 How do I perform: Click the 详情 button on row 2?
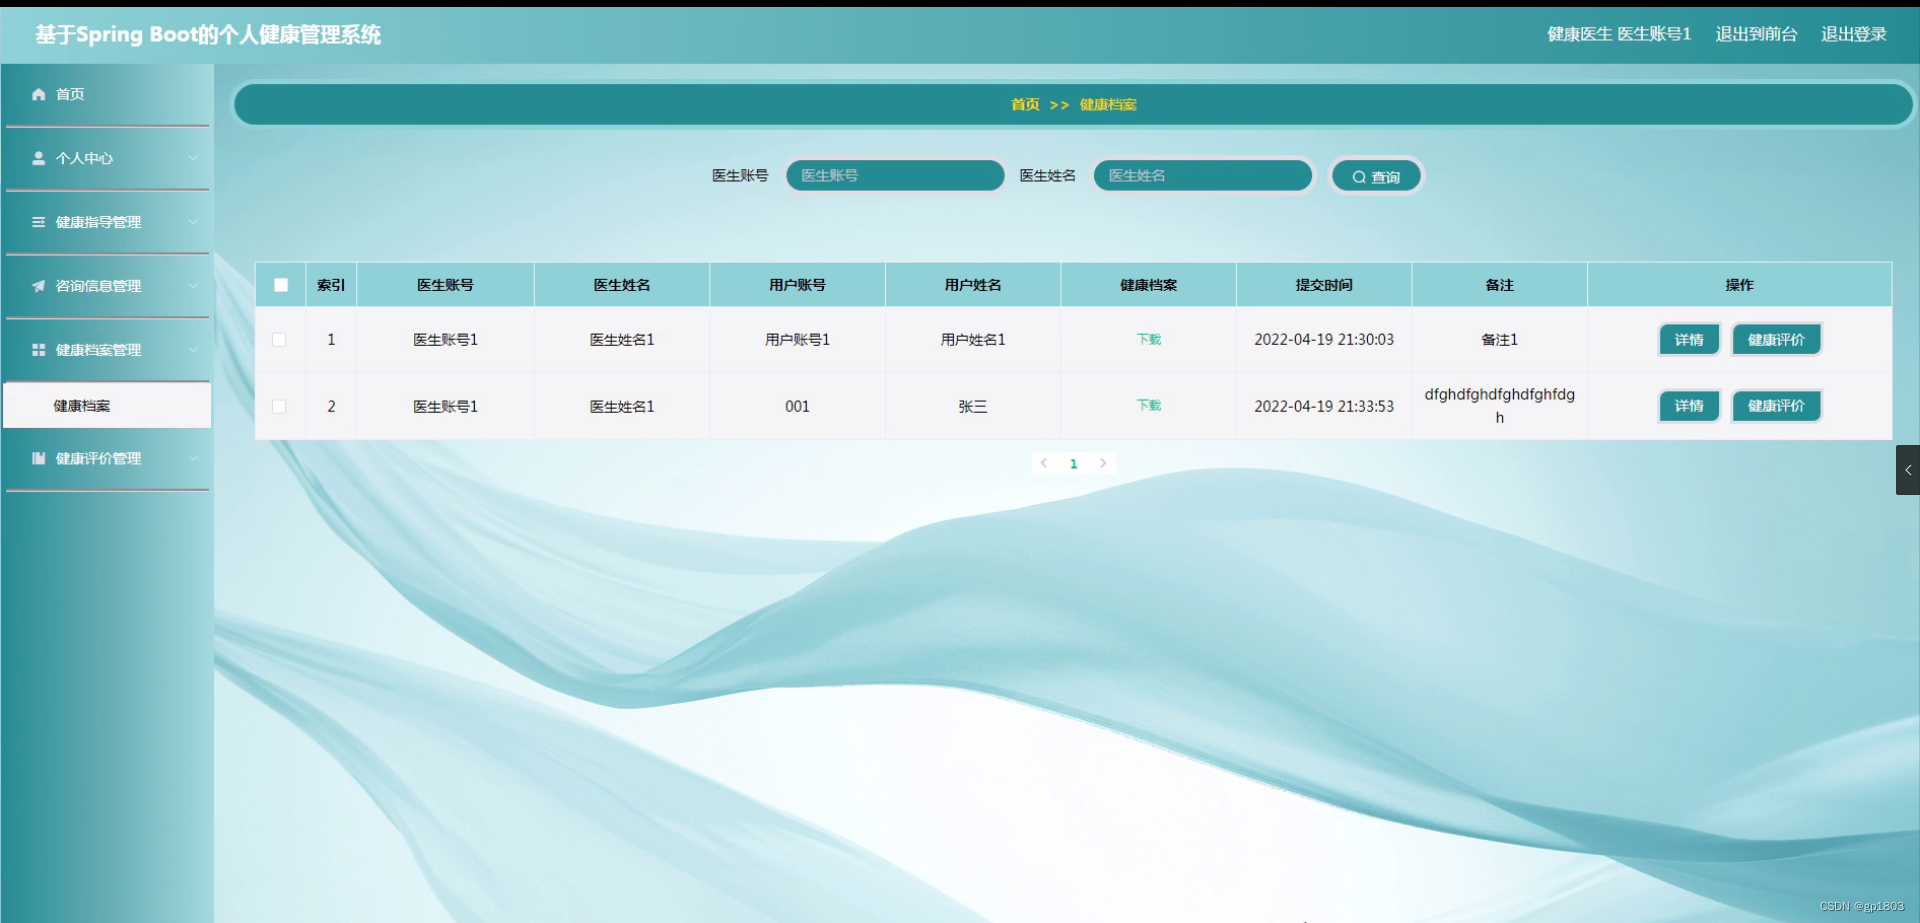(x=1688, y=406)
